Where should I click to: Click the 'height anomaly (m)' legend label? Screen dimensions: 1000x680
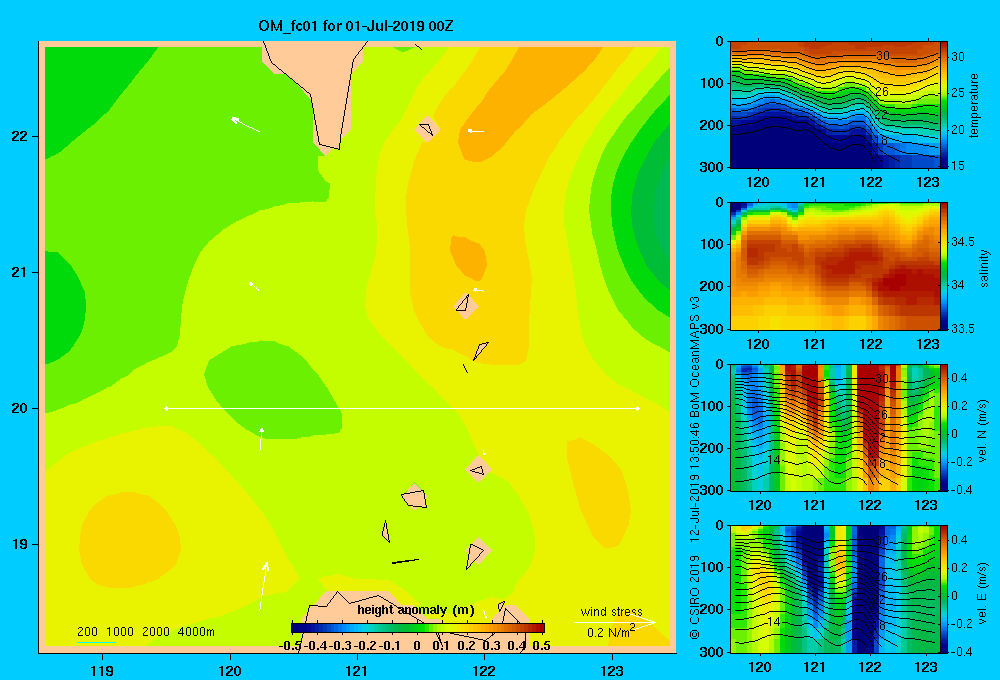coord(415,610)
